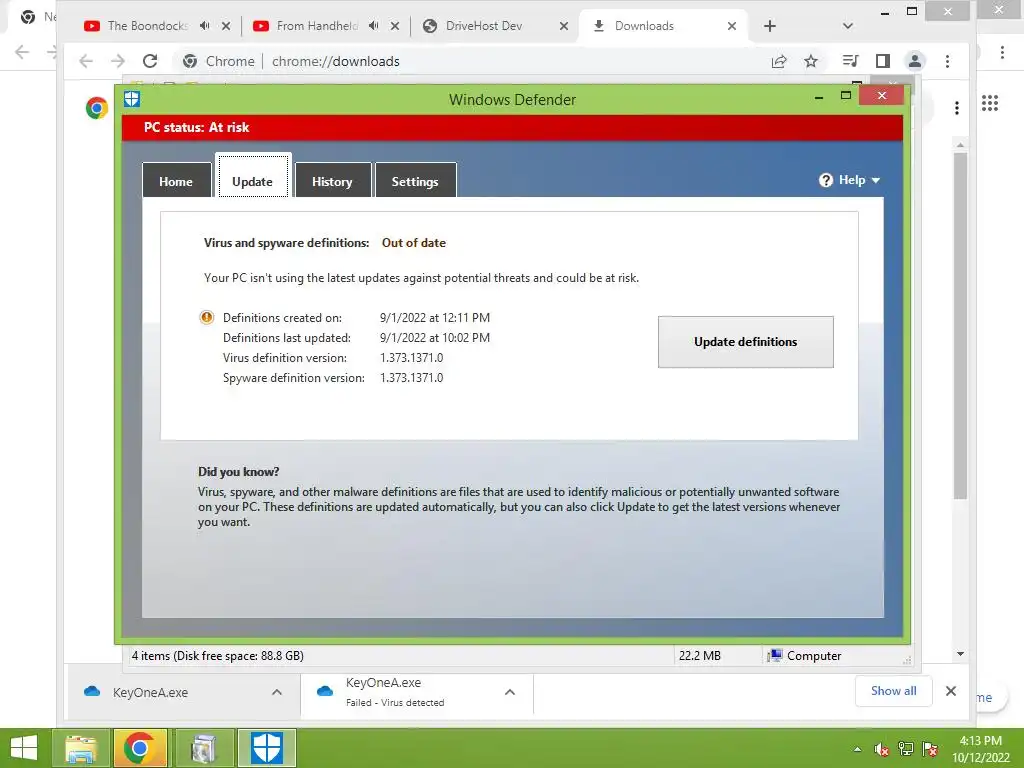Open a new Chrome tab
The width and height of the screenshot is (1024, 768).
(x=770, y=26)
